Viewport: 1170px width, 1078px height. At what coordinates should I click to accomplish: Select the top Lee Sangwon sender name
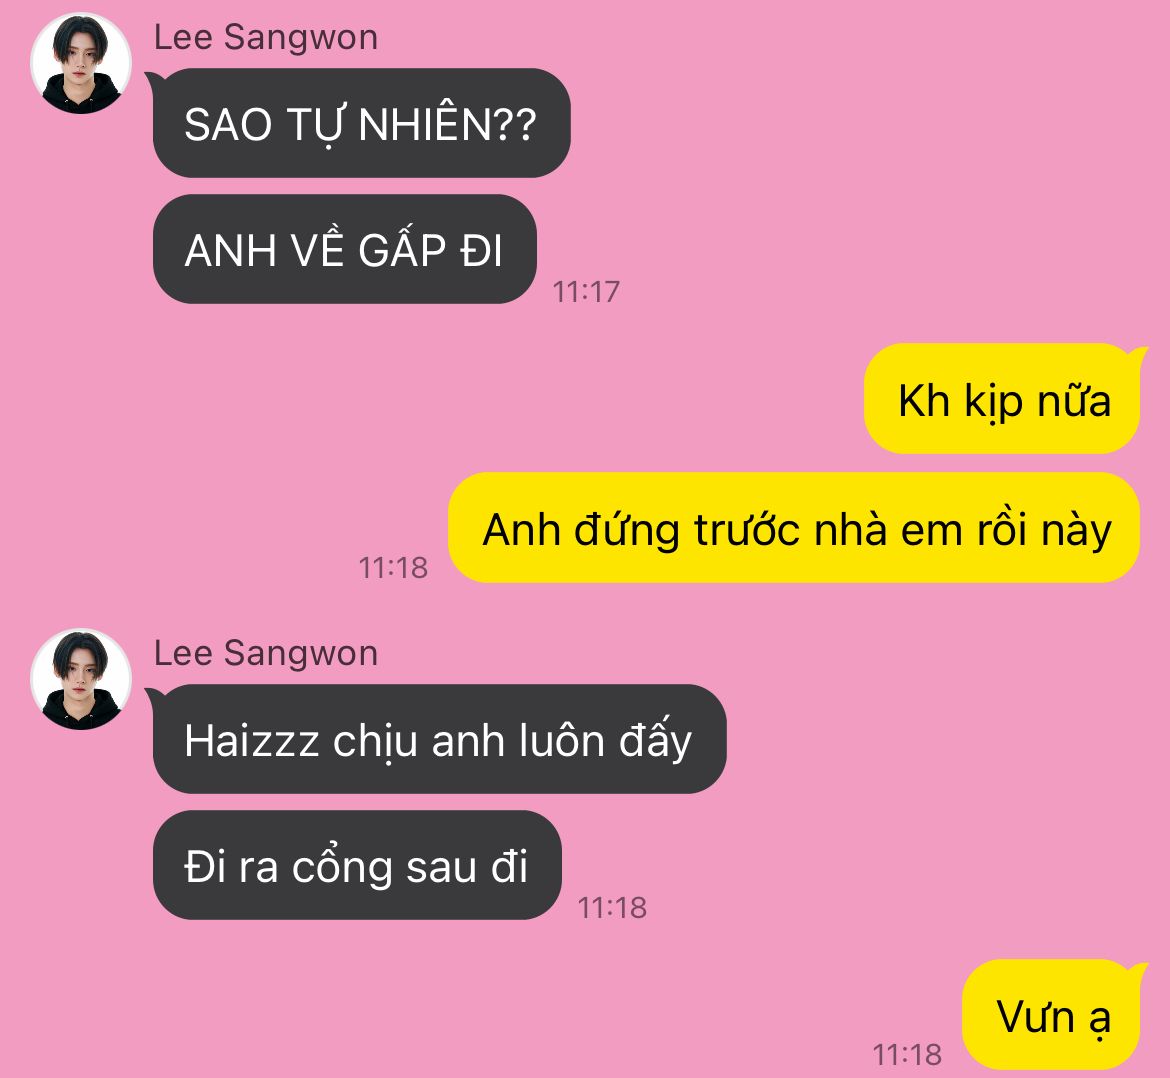(266, 37)
